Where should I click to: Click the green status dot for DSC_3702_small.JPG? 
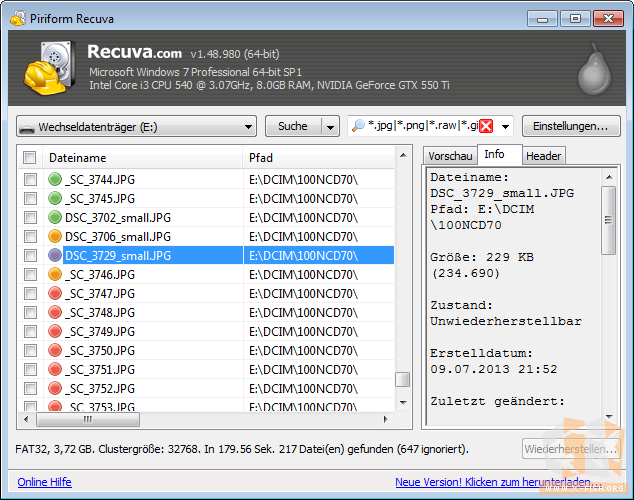point(56,218)
